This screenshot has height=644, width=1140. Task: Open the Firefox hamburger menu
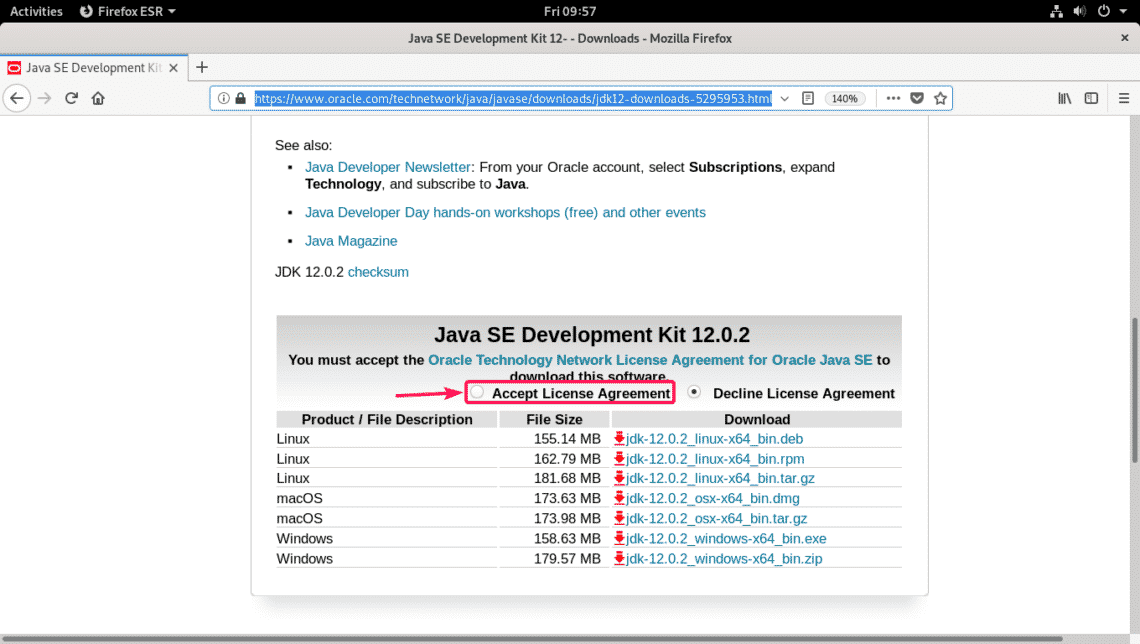[x=1124, y=98]
